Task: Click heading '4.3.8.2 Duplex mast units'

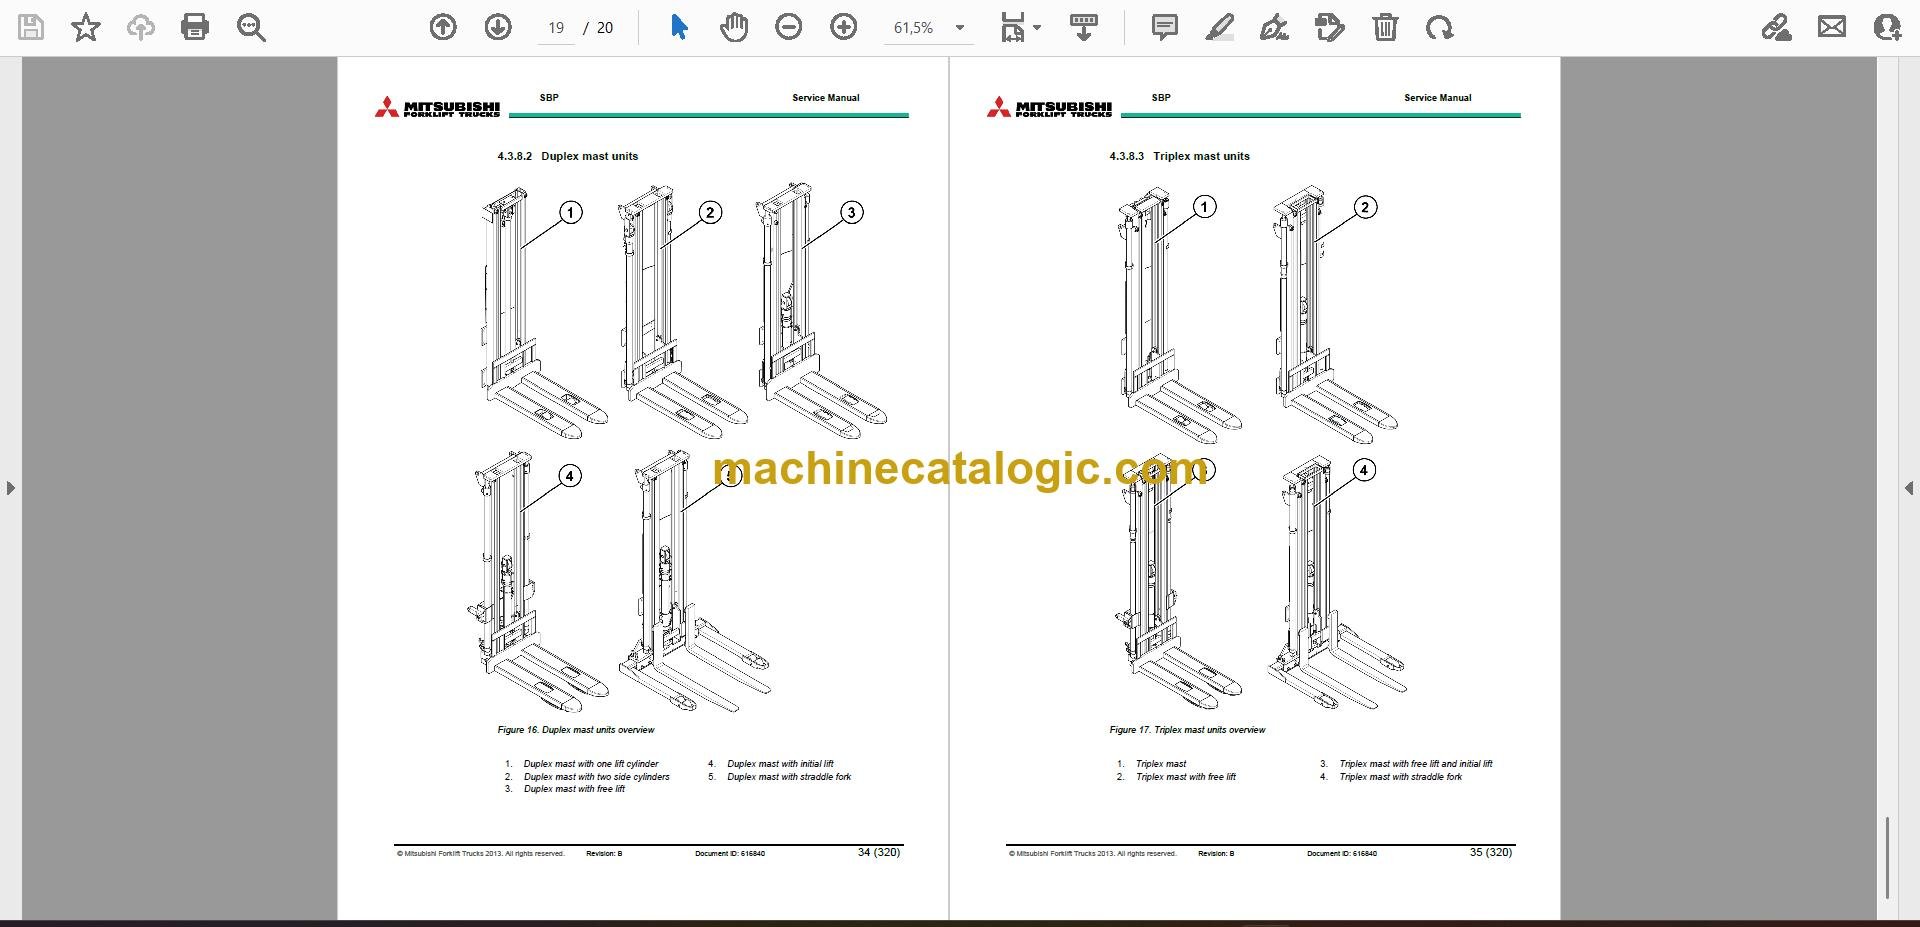Action: click(x=567, y=156)
